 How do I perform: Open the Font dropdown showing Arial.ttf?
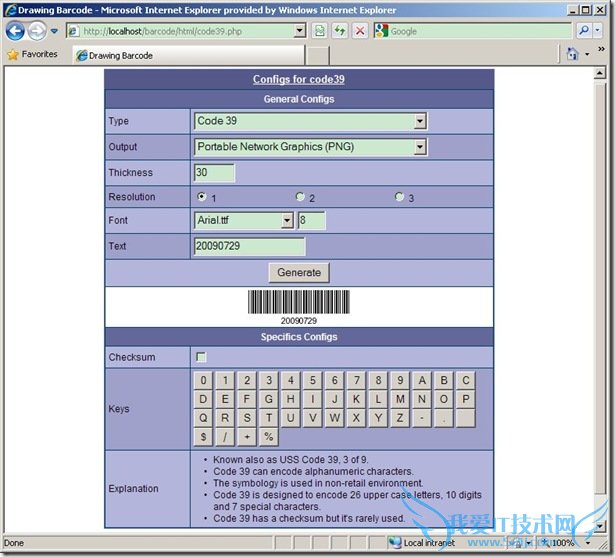(x=244, y=221)
